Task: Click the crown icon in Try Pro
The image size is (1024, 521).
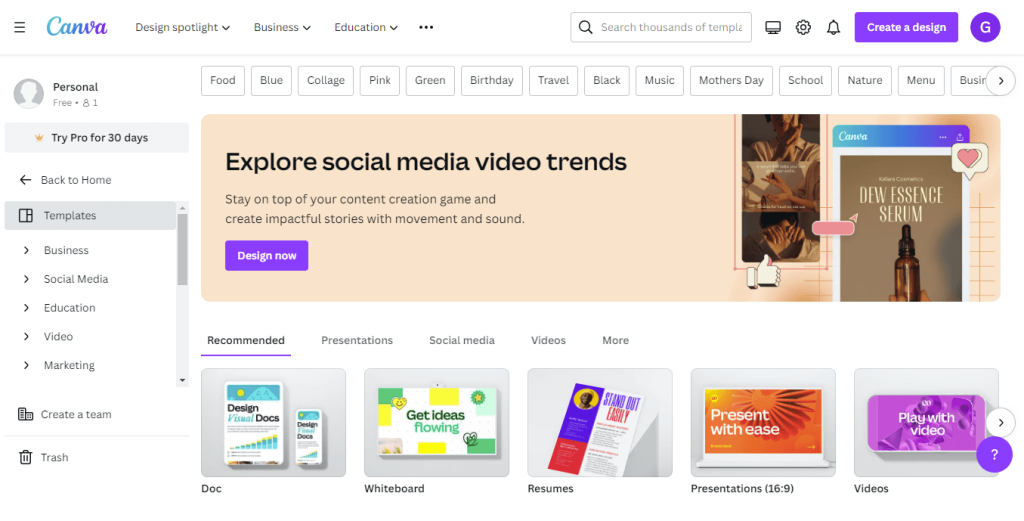Action: tap(39, 138)
